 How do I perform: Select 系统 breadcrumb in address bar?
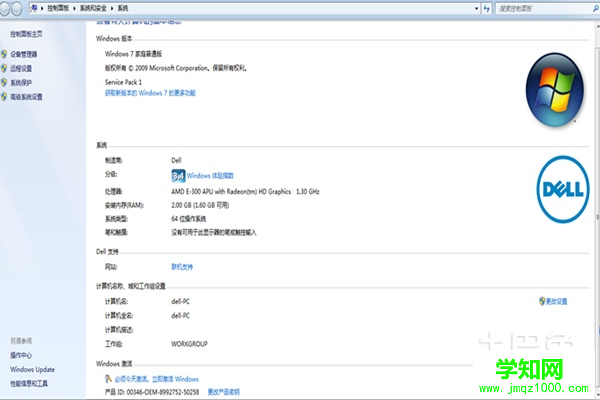[x=122, y=8]
